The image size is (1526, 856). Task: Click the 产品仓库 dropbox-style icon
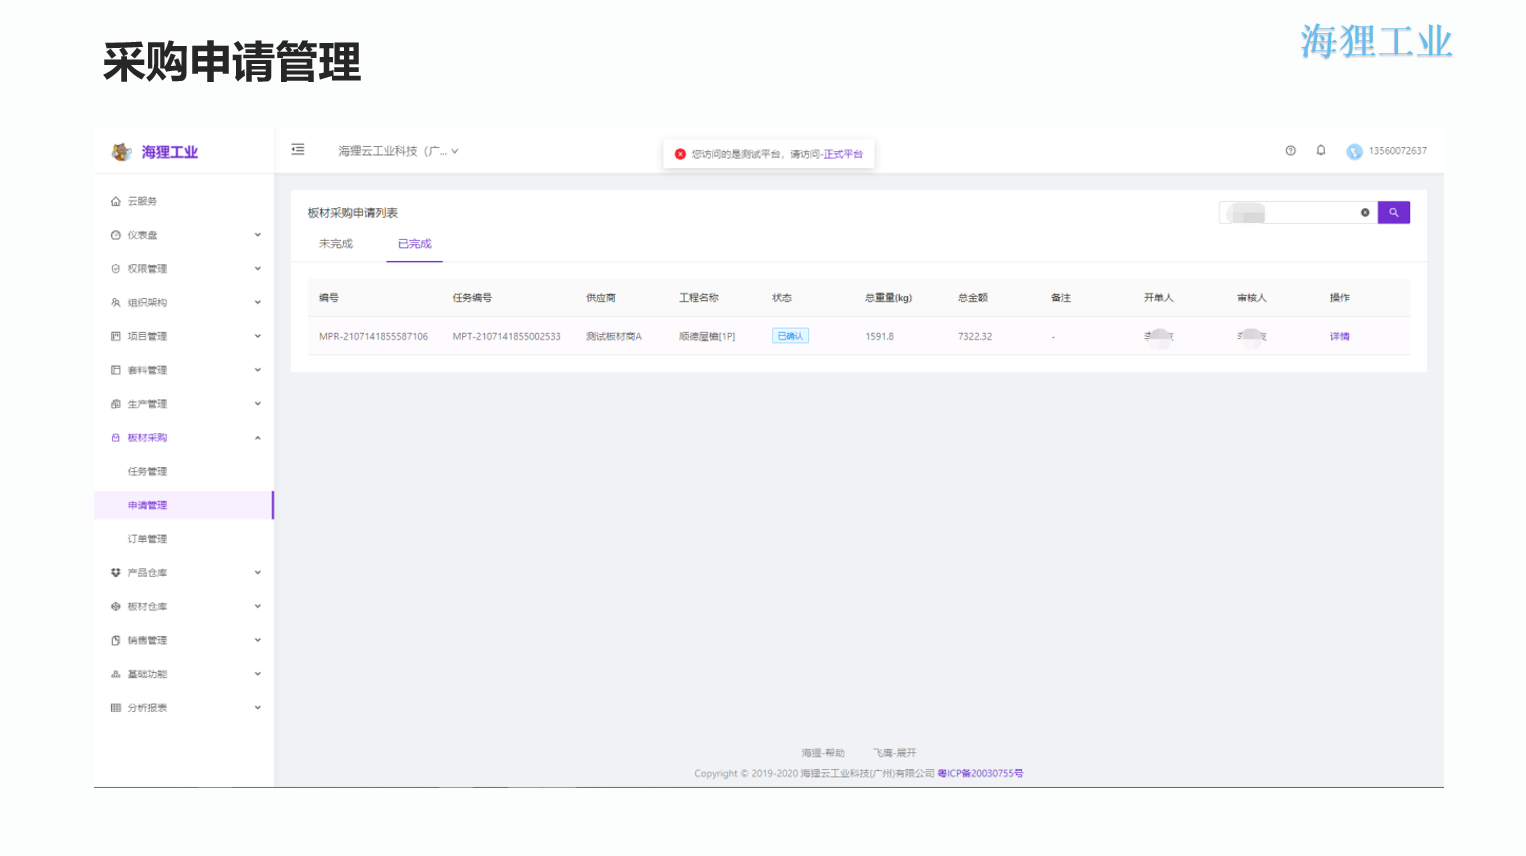pyautogui.click(x=116, y=573)
